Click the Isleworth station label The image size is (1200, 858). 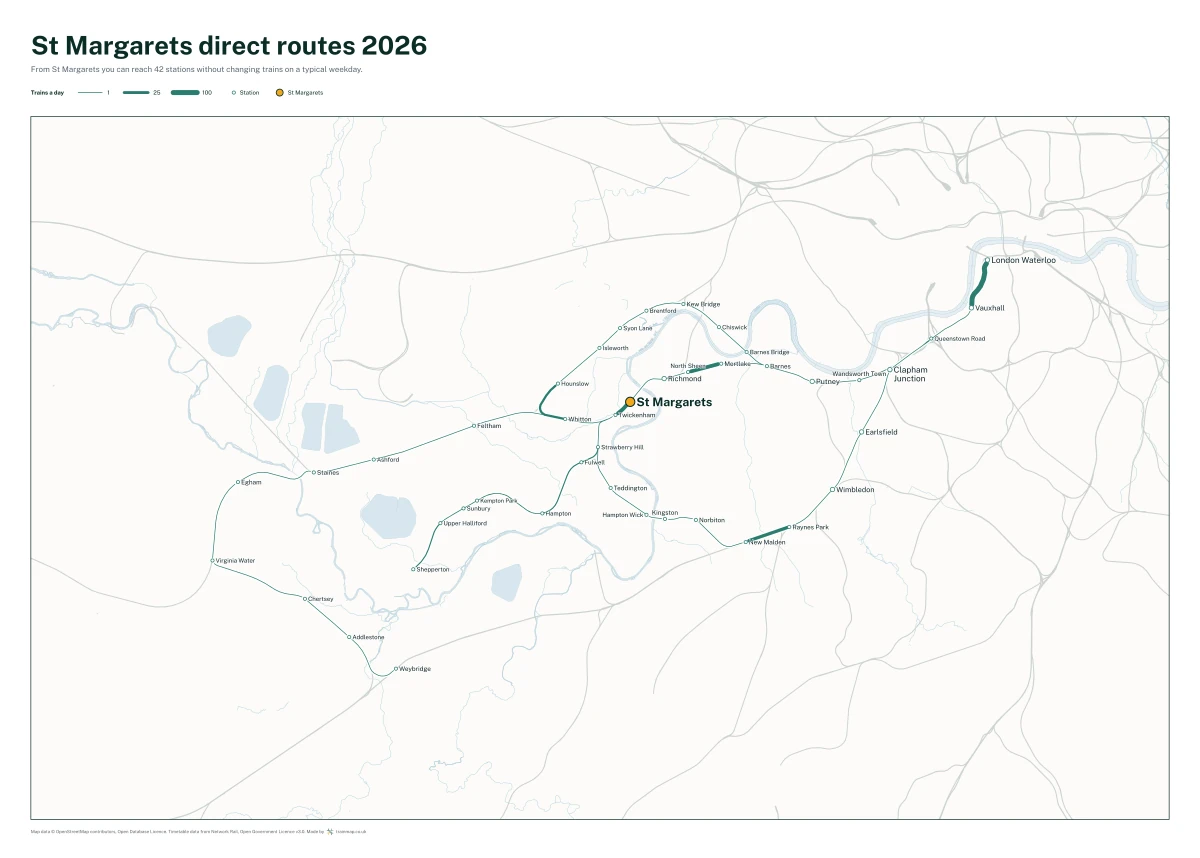click(615, 348)
